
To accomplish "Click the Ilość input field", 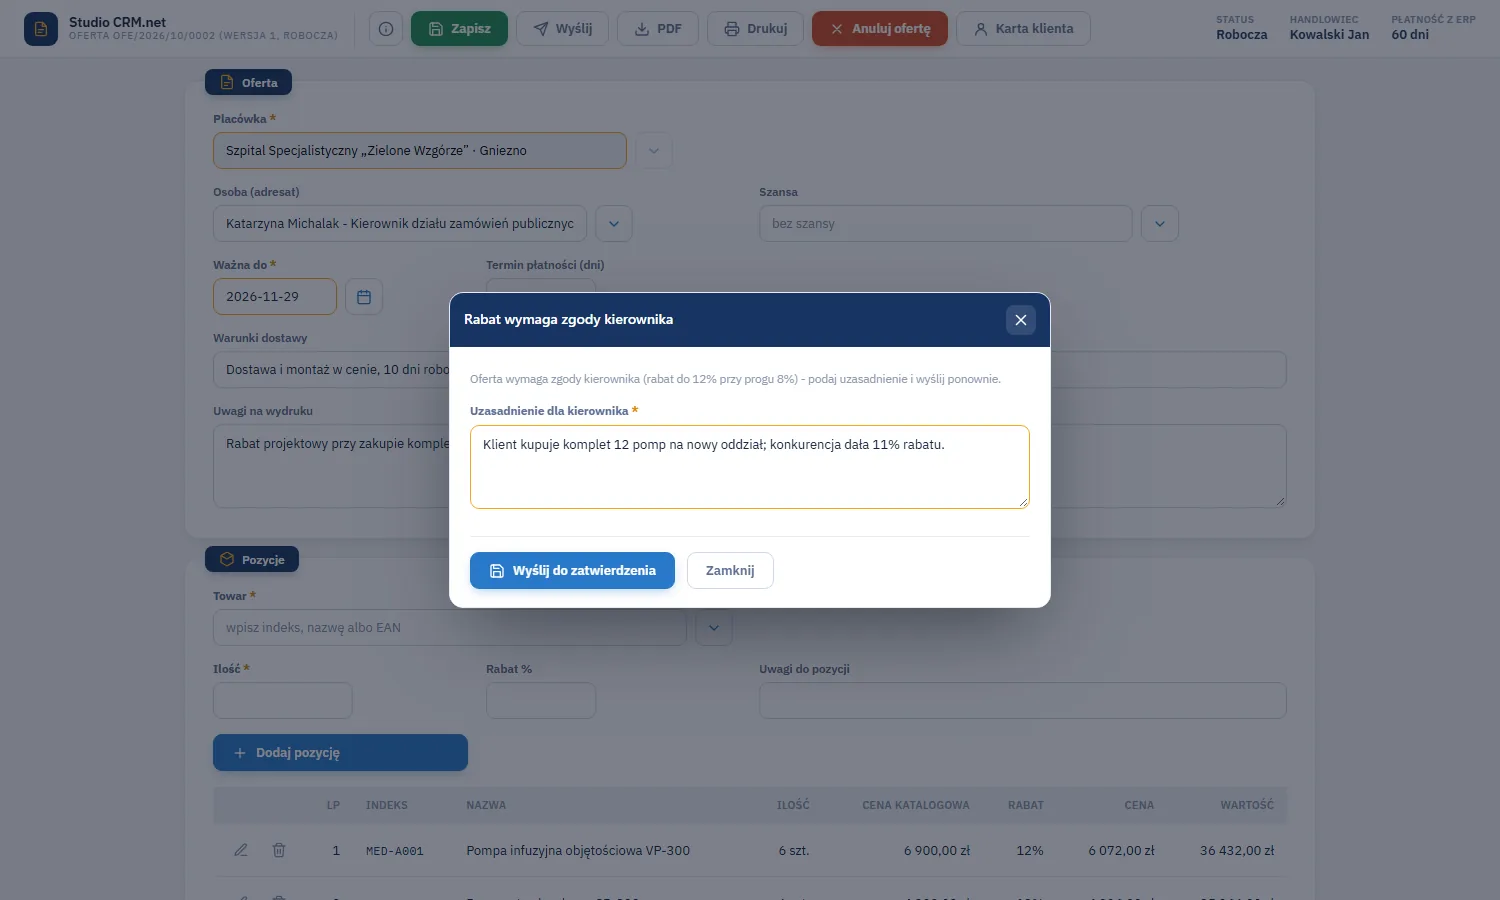I will pos(283,701).
